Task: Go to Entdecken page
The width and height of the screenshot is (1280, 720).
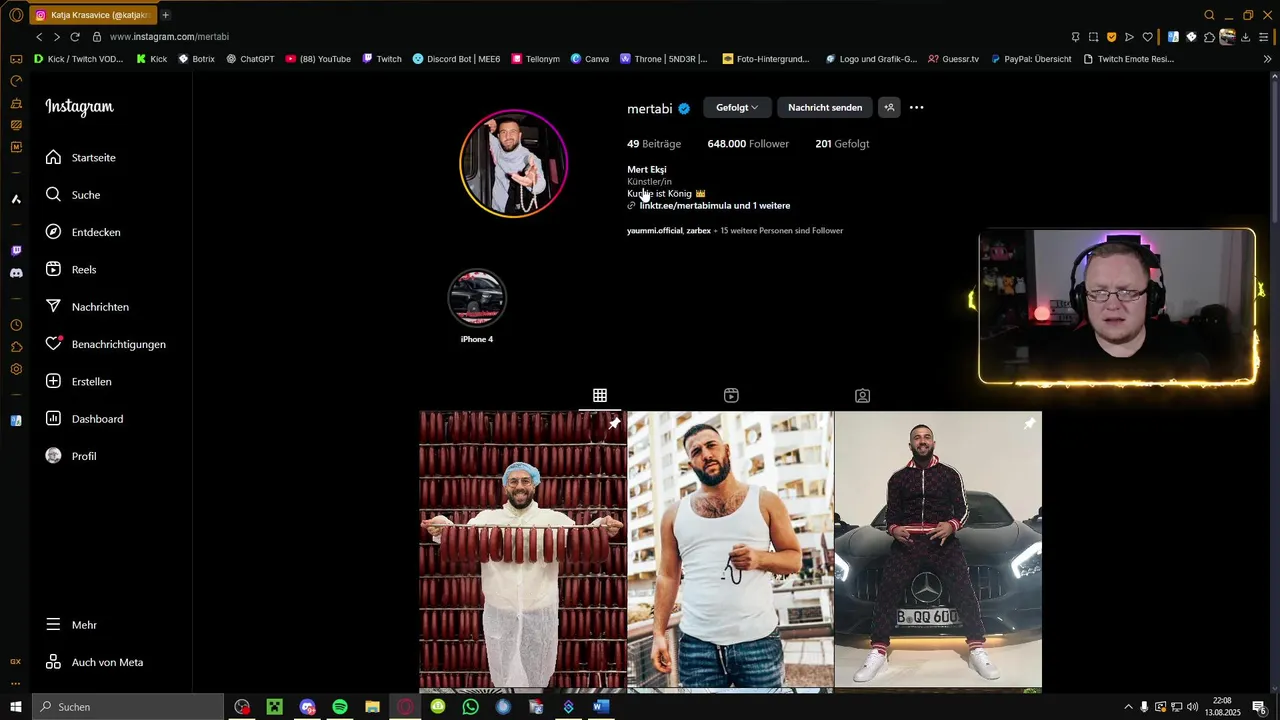Action: tap(83, 232)
